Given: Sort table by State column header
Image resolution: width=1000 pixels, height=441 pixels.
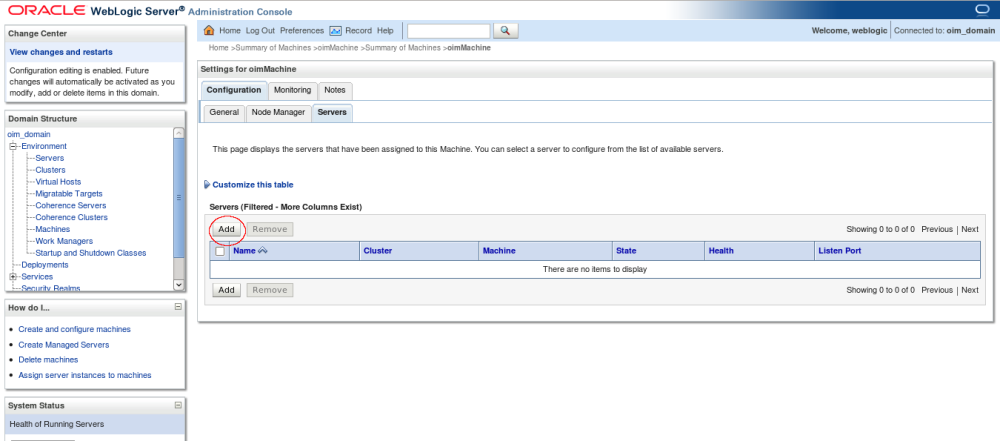Looking at the screenshot, I should [626, 251].
